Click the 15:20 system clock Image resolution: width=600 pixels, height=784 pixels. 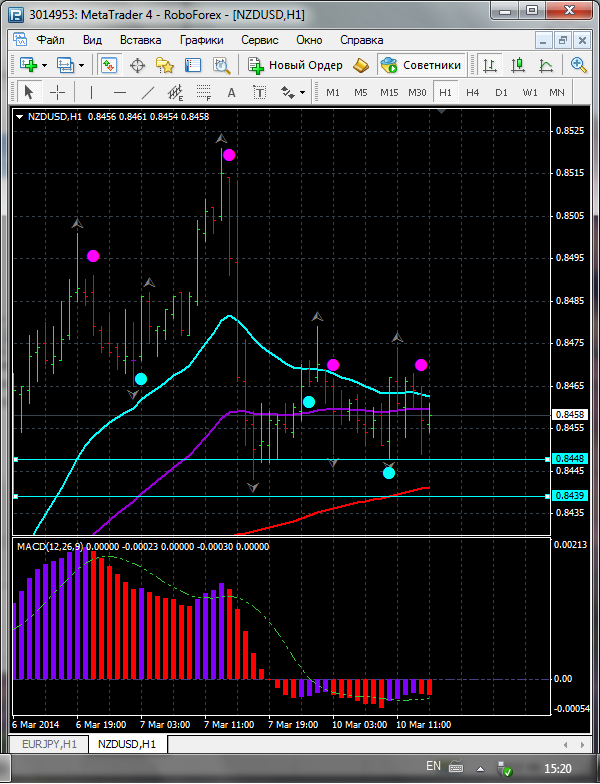[558, 768]
